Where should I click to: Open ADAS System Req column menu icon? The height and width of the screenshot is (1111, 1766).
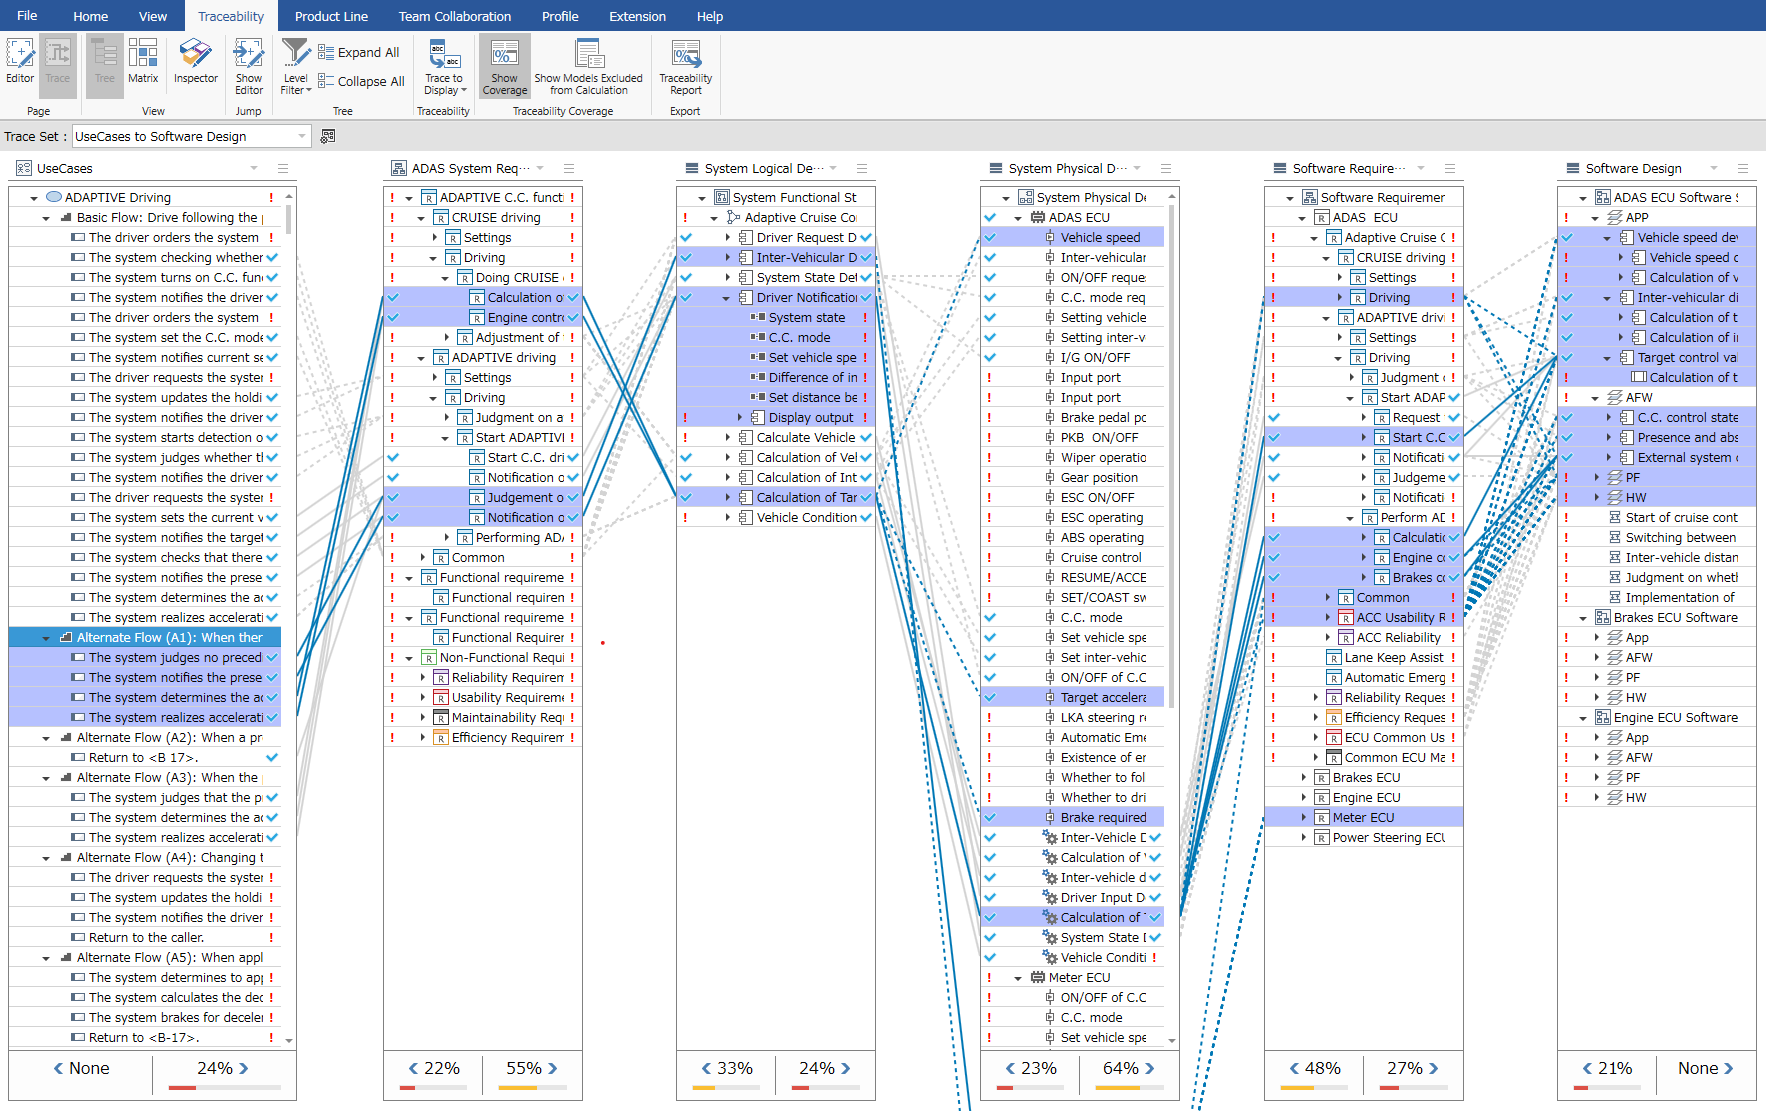coord(569,168)
